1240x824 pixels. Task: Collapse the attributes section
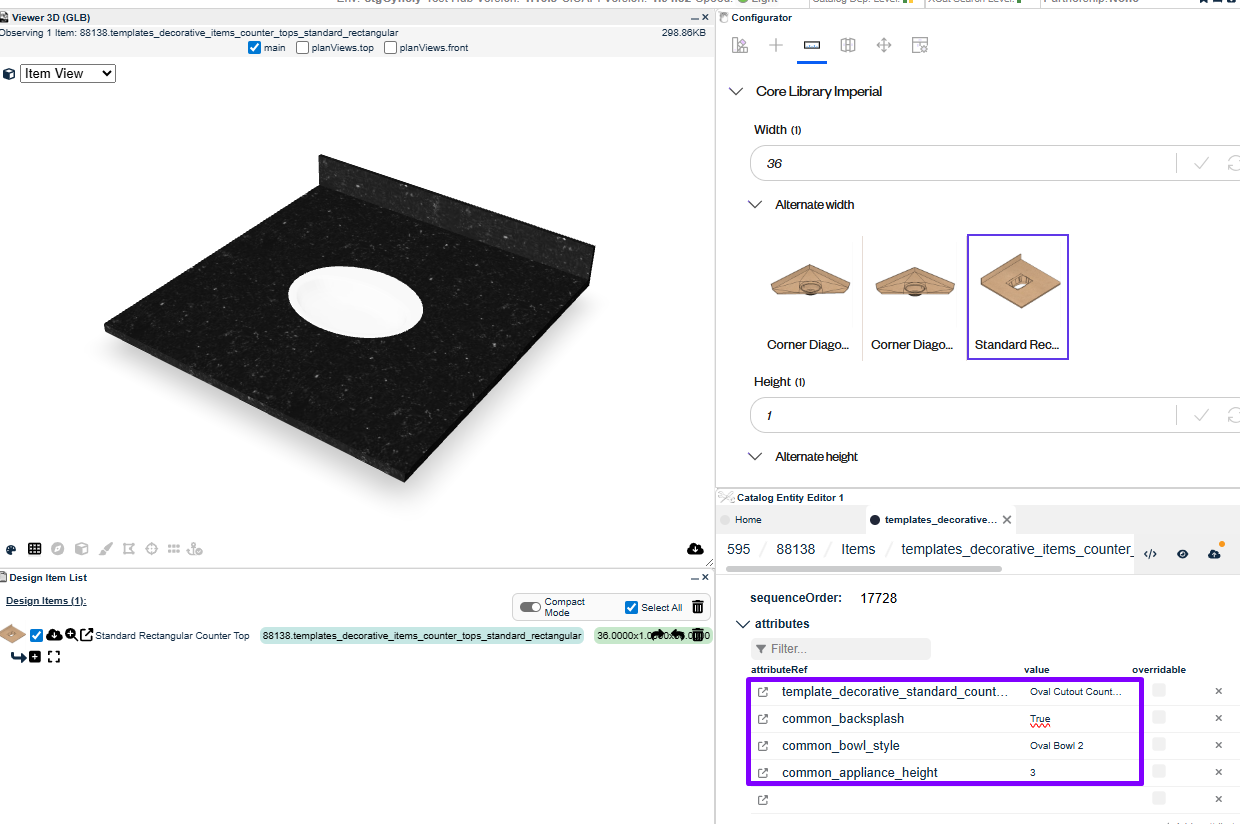click(742, 624)
